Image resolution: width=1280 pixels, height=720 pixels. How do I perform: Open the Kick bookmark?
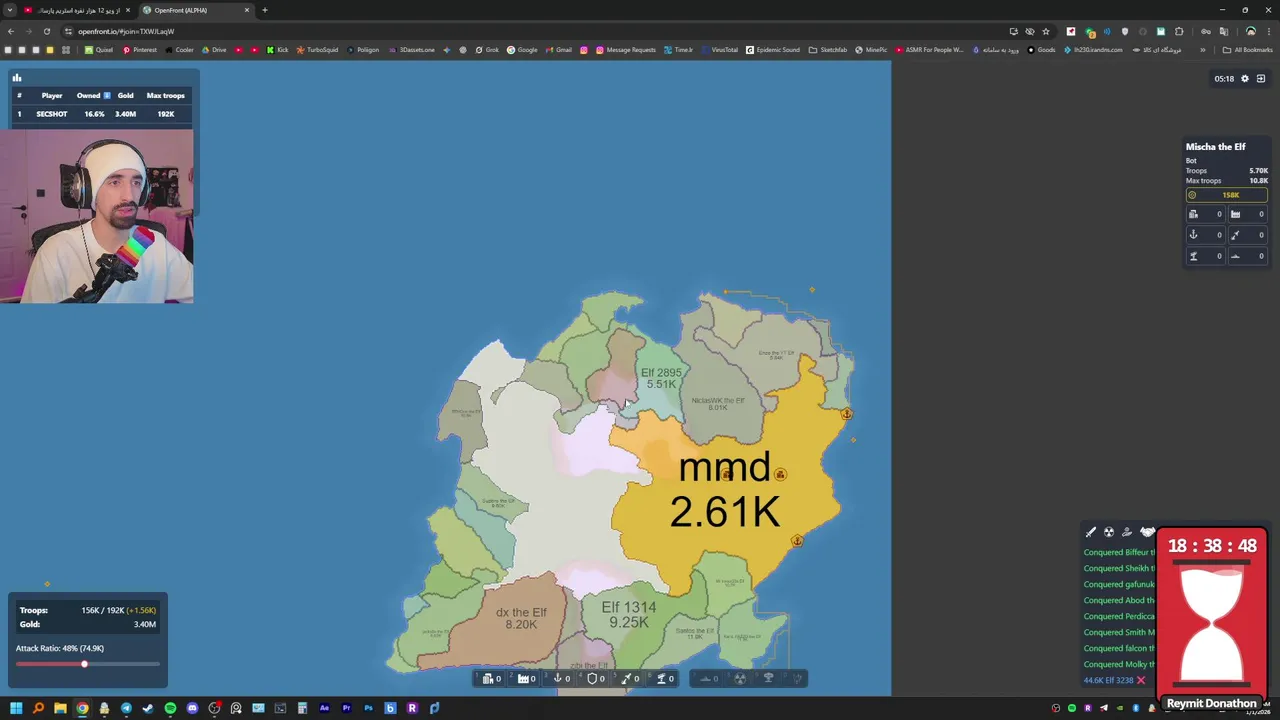tap(277, 50)
